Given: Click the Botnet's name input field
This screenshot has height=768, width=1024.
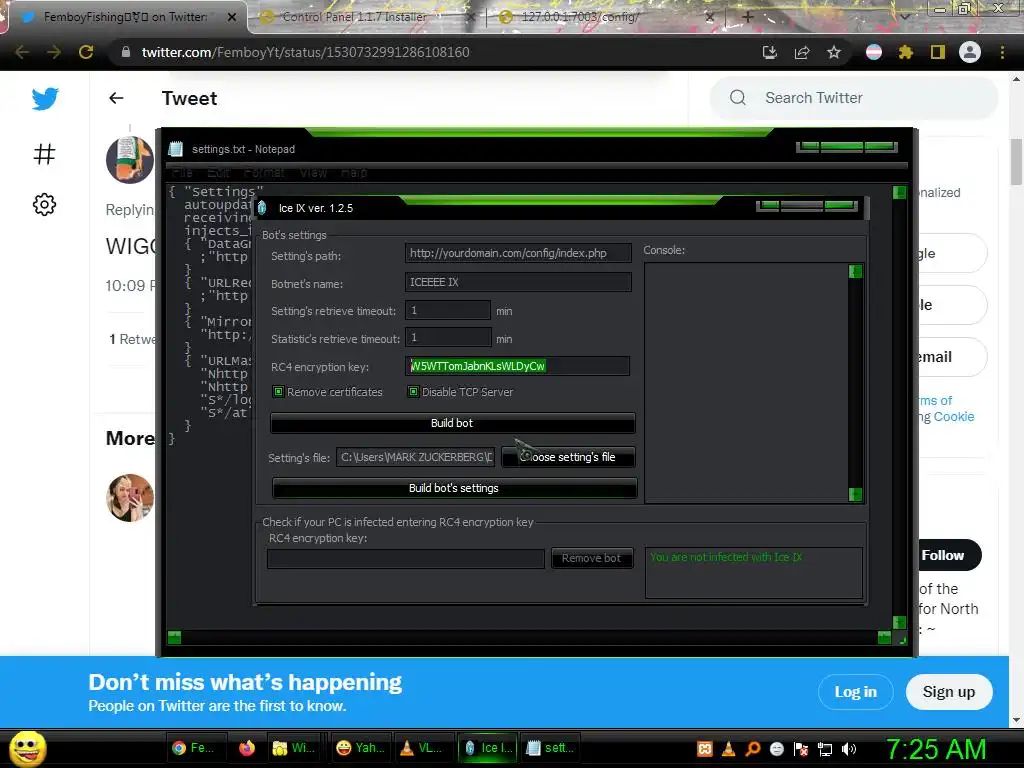Looking at the screenshot, I should coord(518,282).
